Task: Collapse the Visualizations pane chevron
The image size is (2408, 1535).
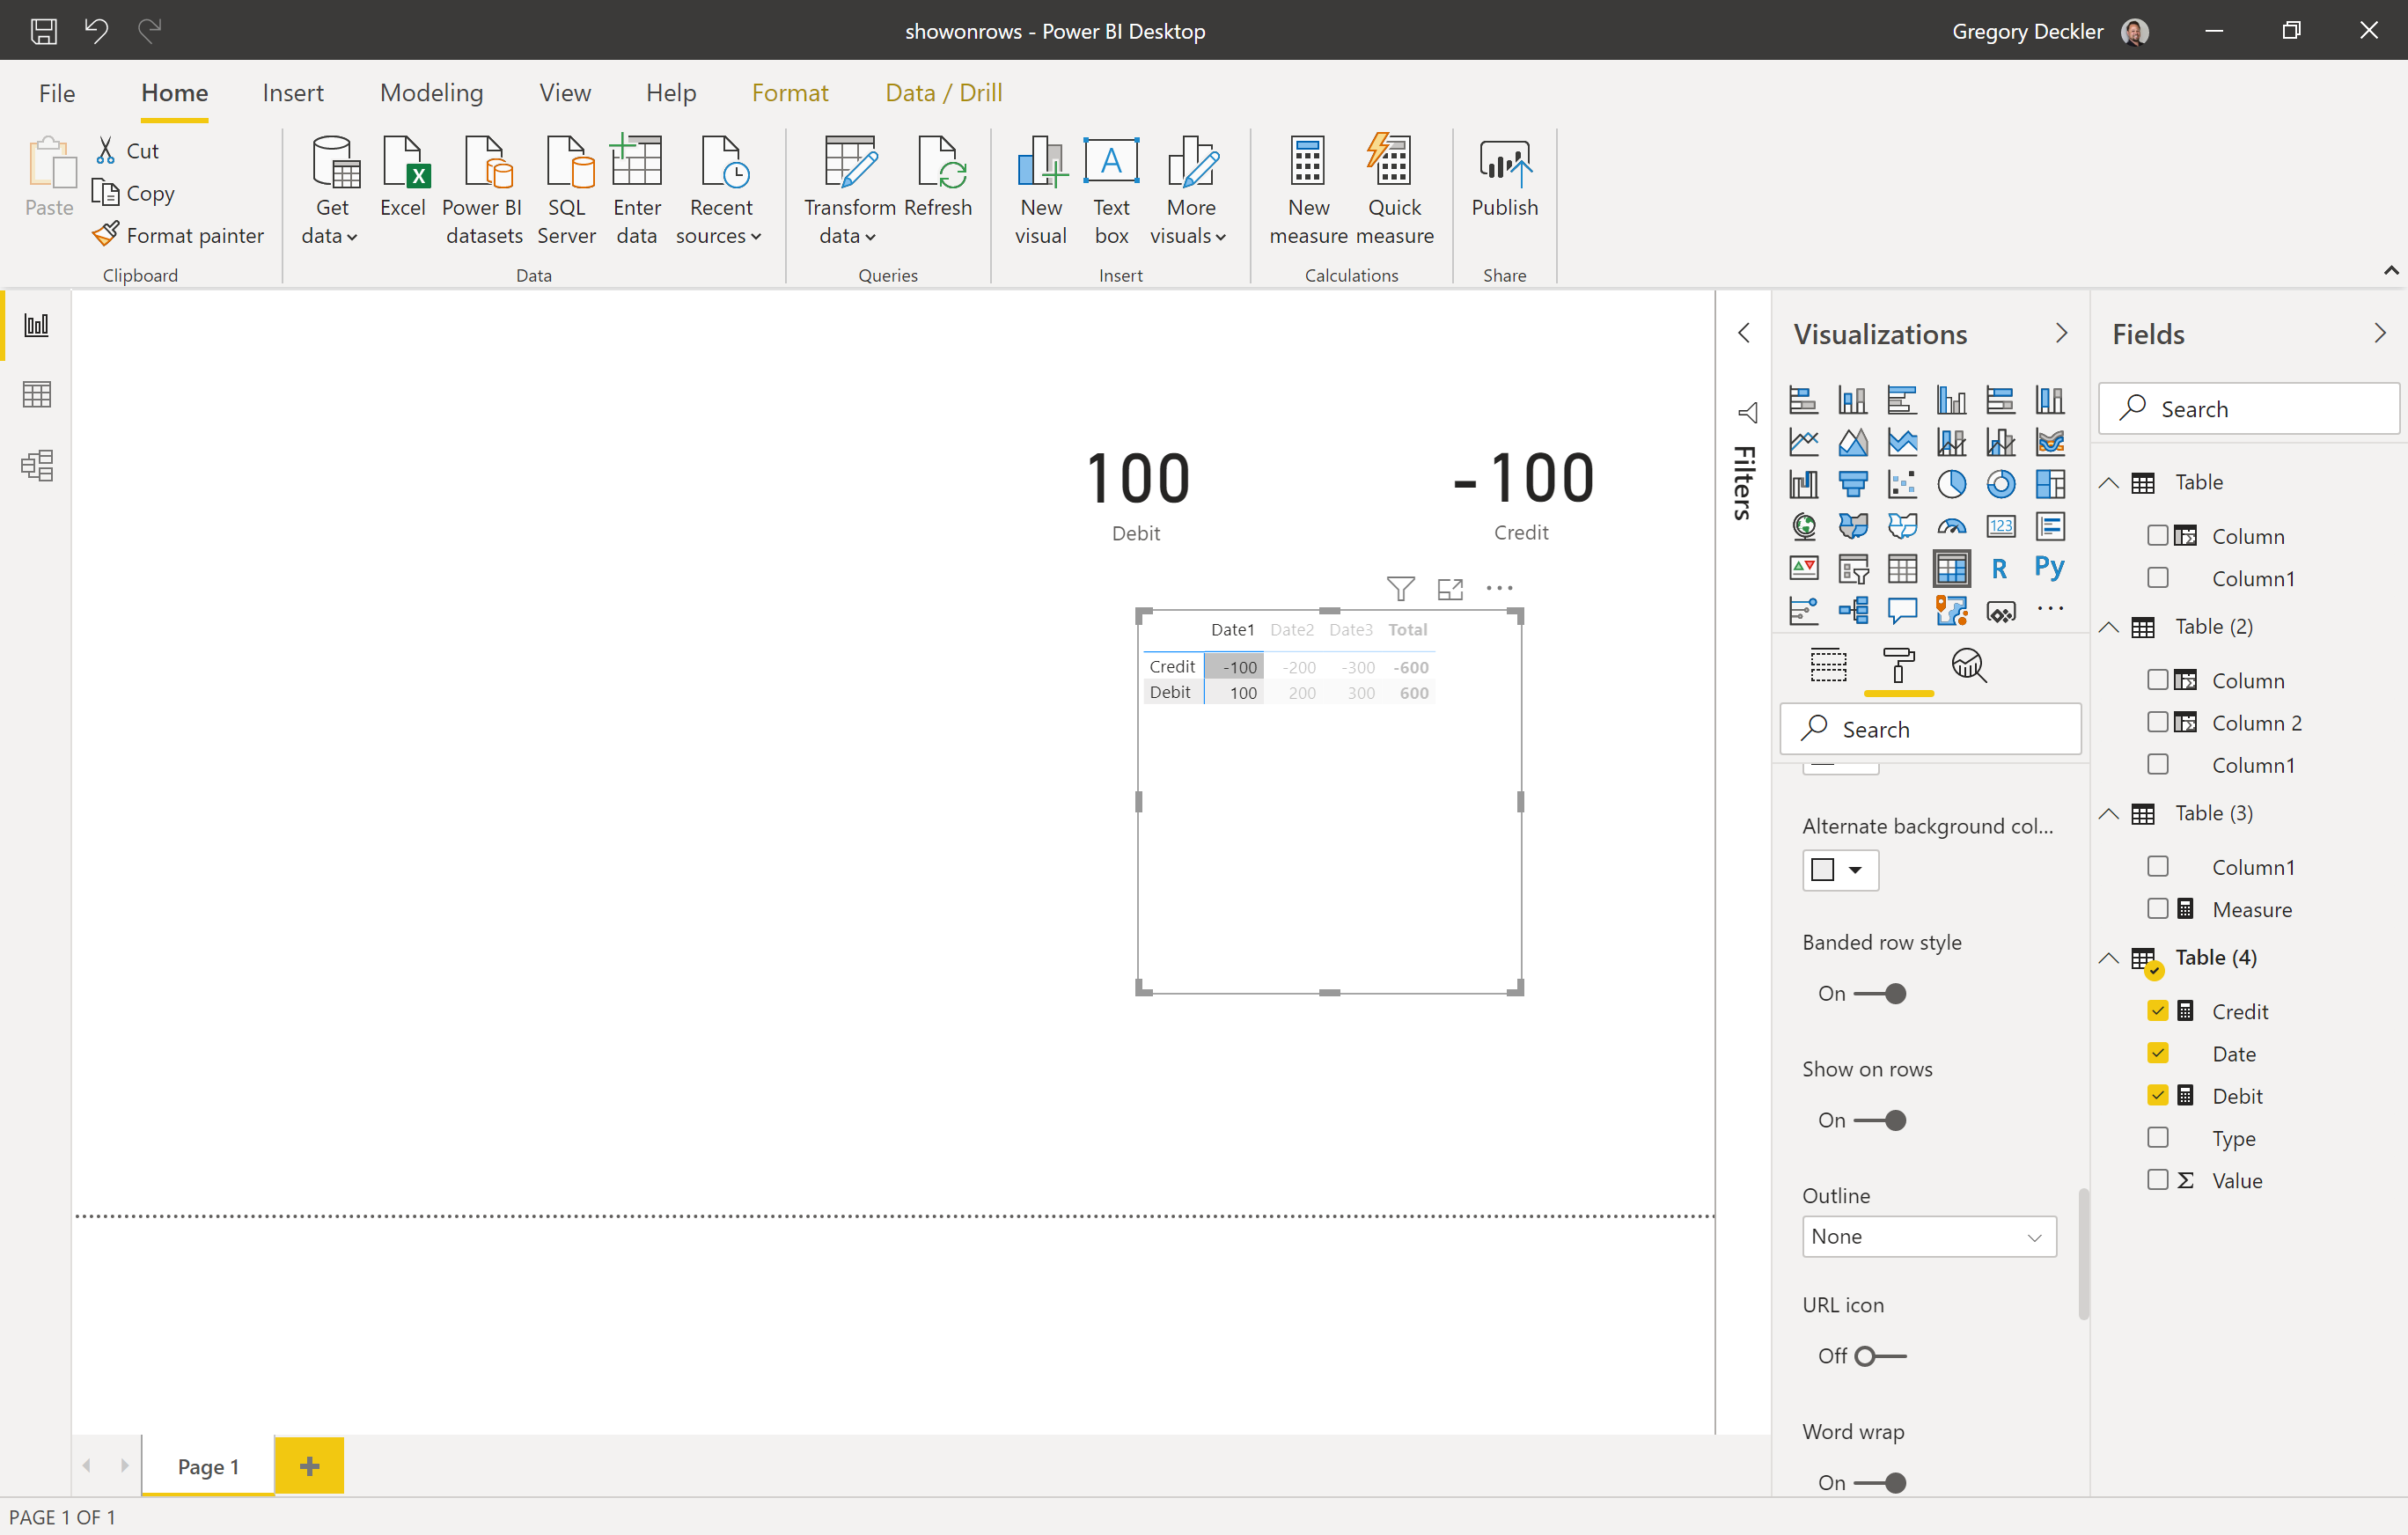Action: [2060, 334]
